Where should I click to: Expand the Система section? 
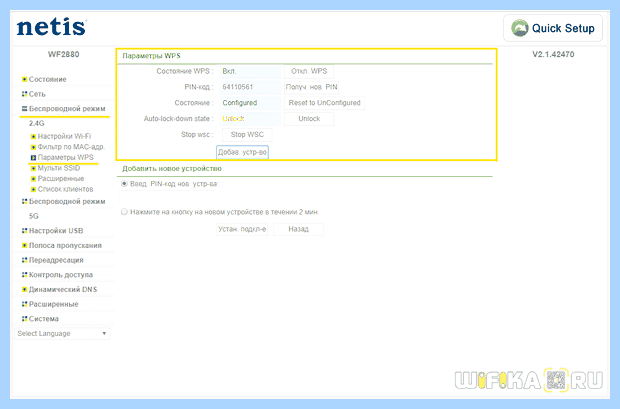point(43,318)
